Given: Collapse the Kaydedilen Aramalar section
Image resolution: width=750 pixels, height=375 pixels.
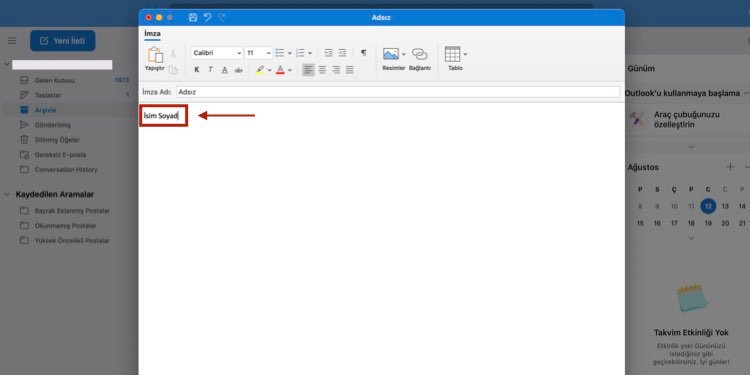Looking at the screenshot, I should click(x=7, y=194).
